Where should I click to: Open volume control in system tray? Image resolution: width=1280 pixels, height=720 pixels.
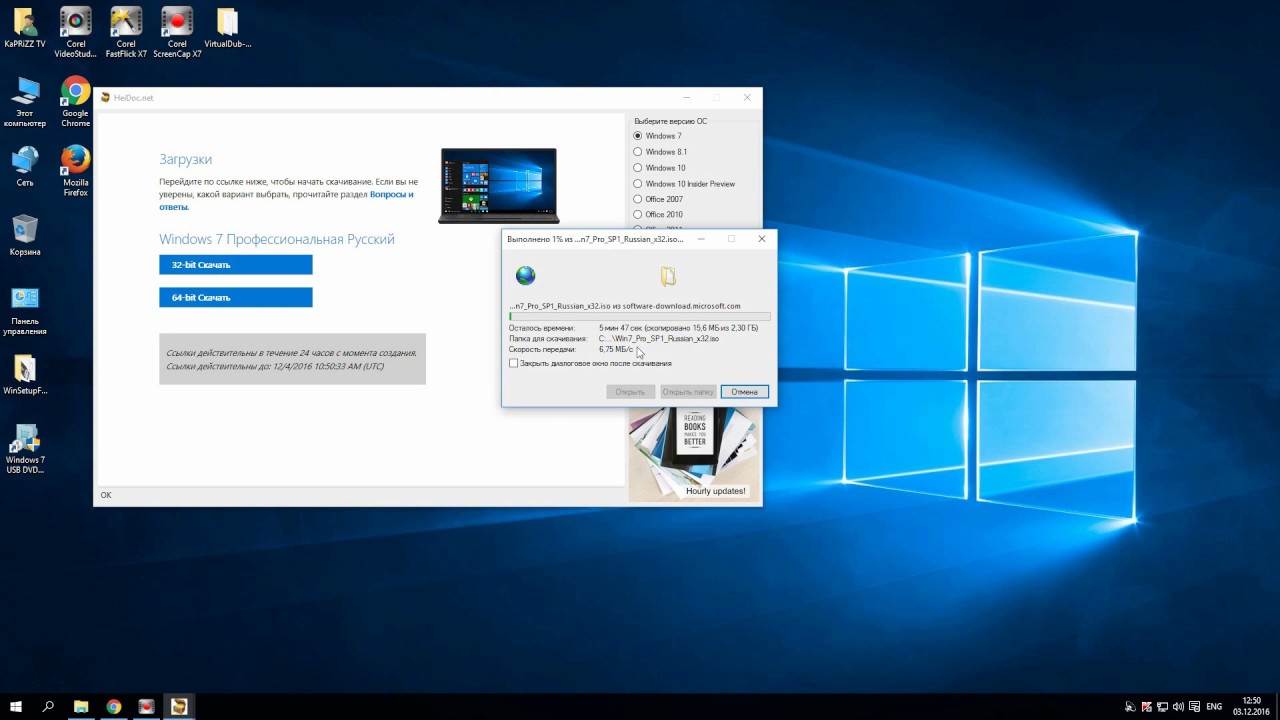[1180, 707]
